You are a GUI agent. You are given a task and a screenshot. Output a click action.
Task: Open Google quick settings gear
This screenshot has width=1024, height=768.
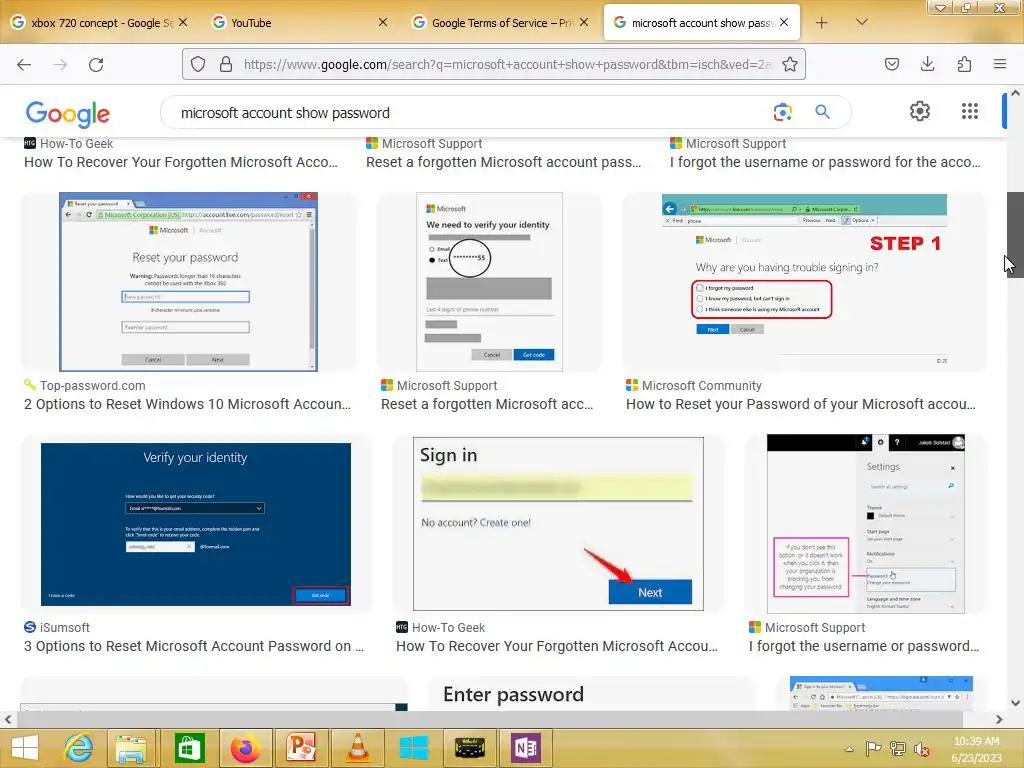click(x=920, y=111)
